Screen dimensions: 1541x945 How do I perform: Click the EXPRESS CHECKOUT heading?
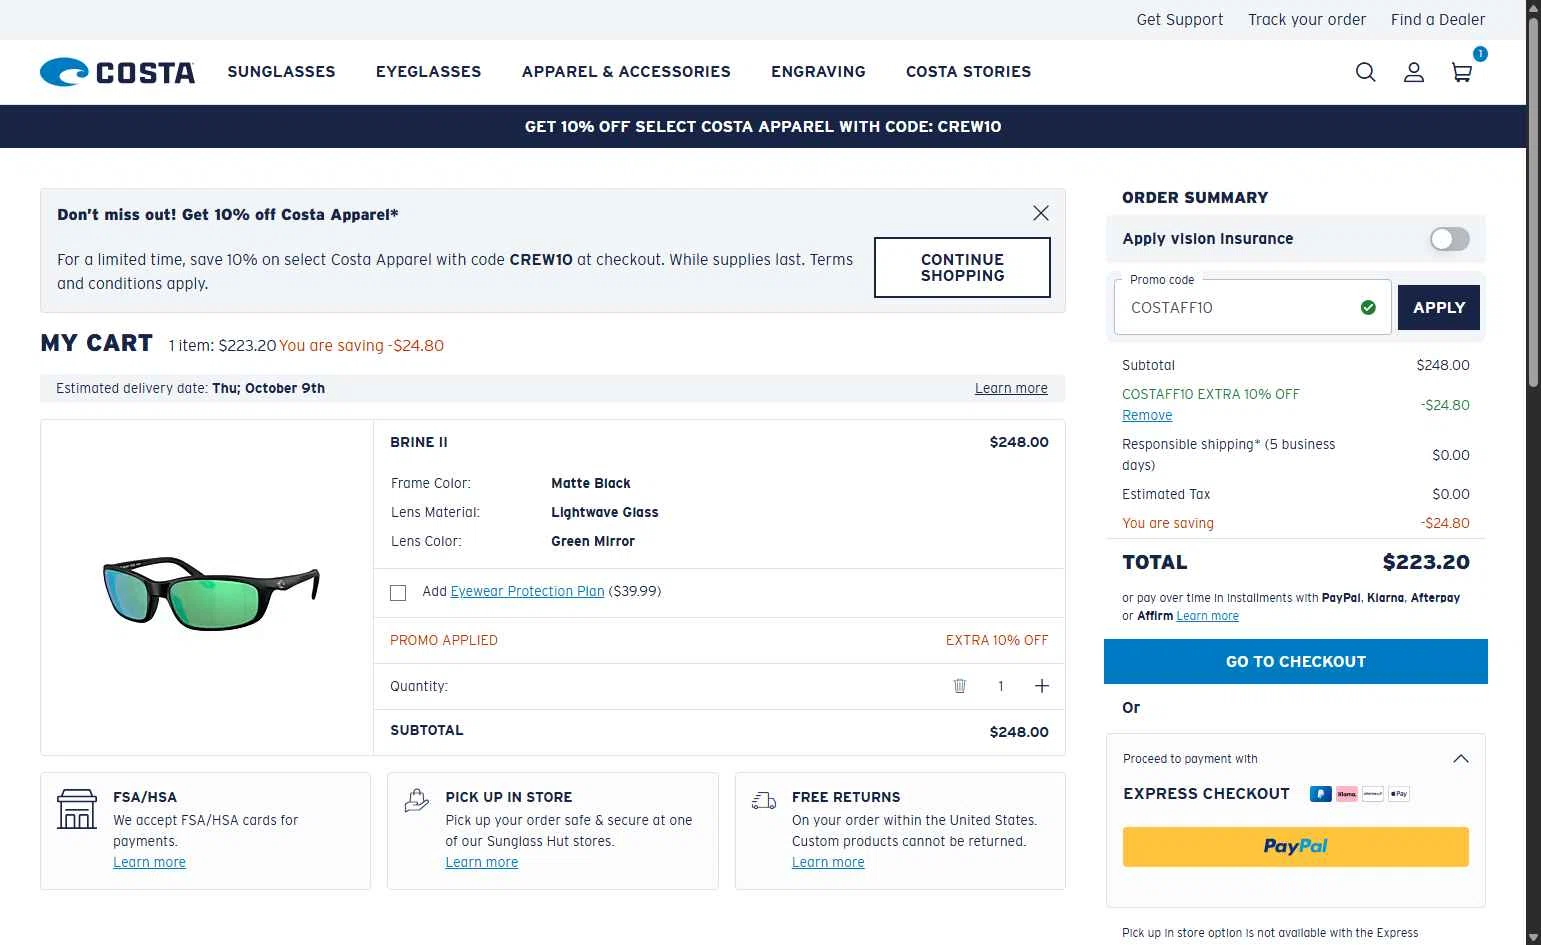1206,794
